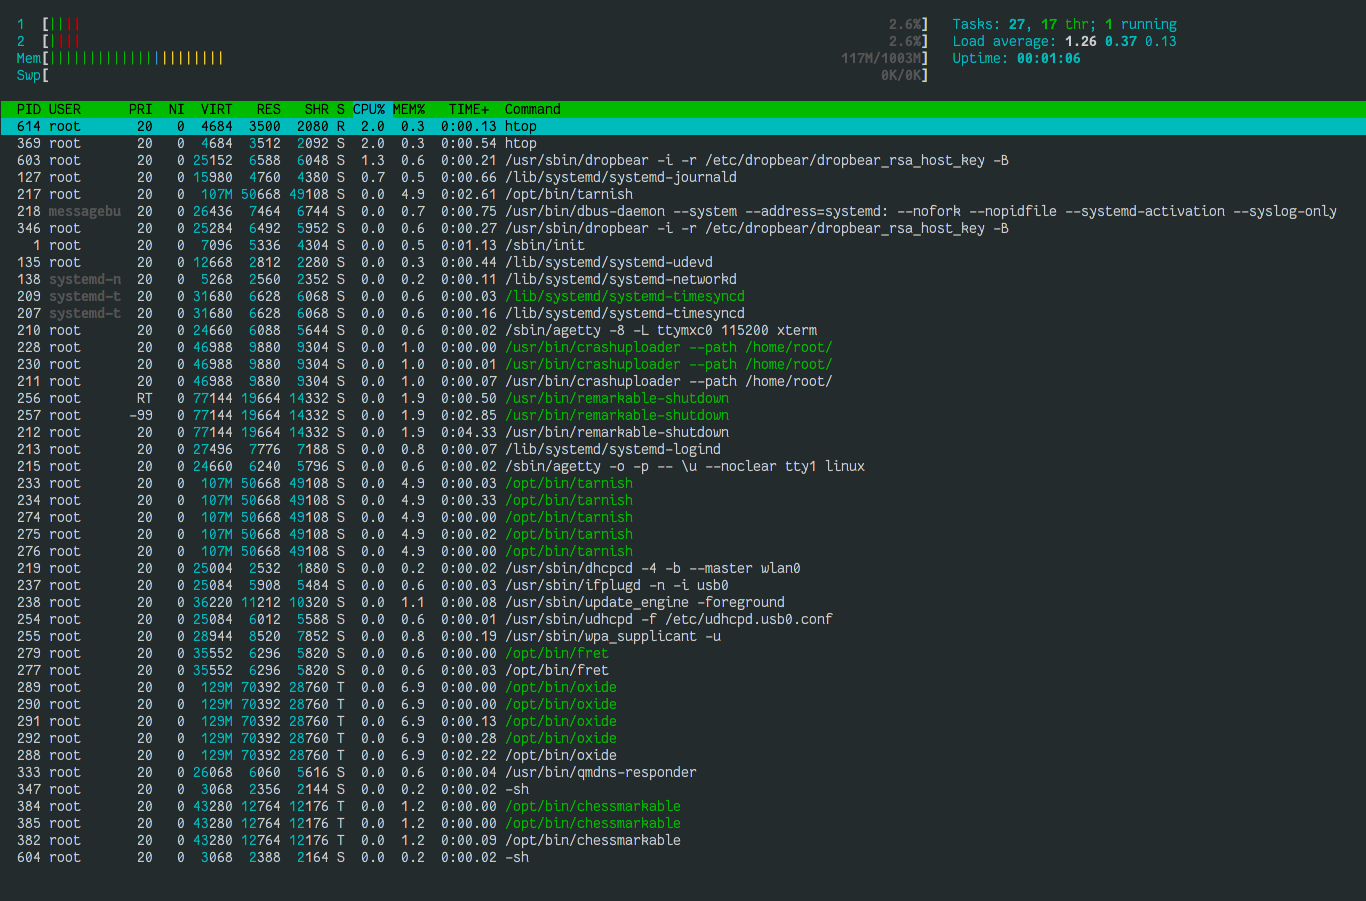Select oxide process PID 288
1366x901 pixels.
point(683,755)
